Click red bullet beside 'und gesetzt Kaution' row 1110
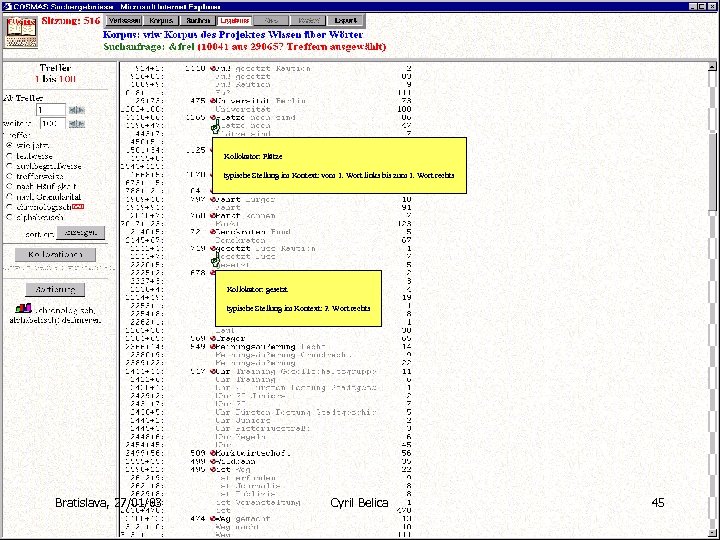Screen dimensions: 720x540 pos(213,68)
